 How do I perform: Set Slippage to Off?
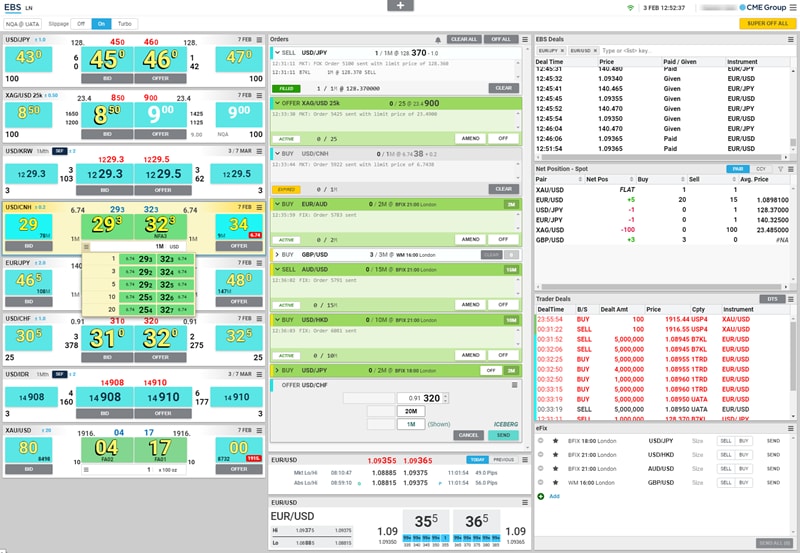[80, 22]
